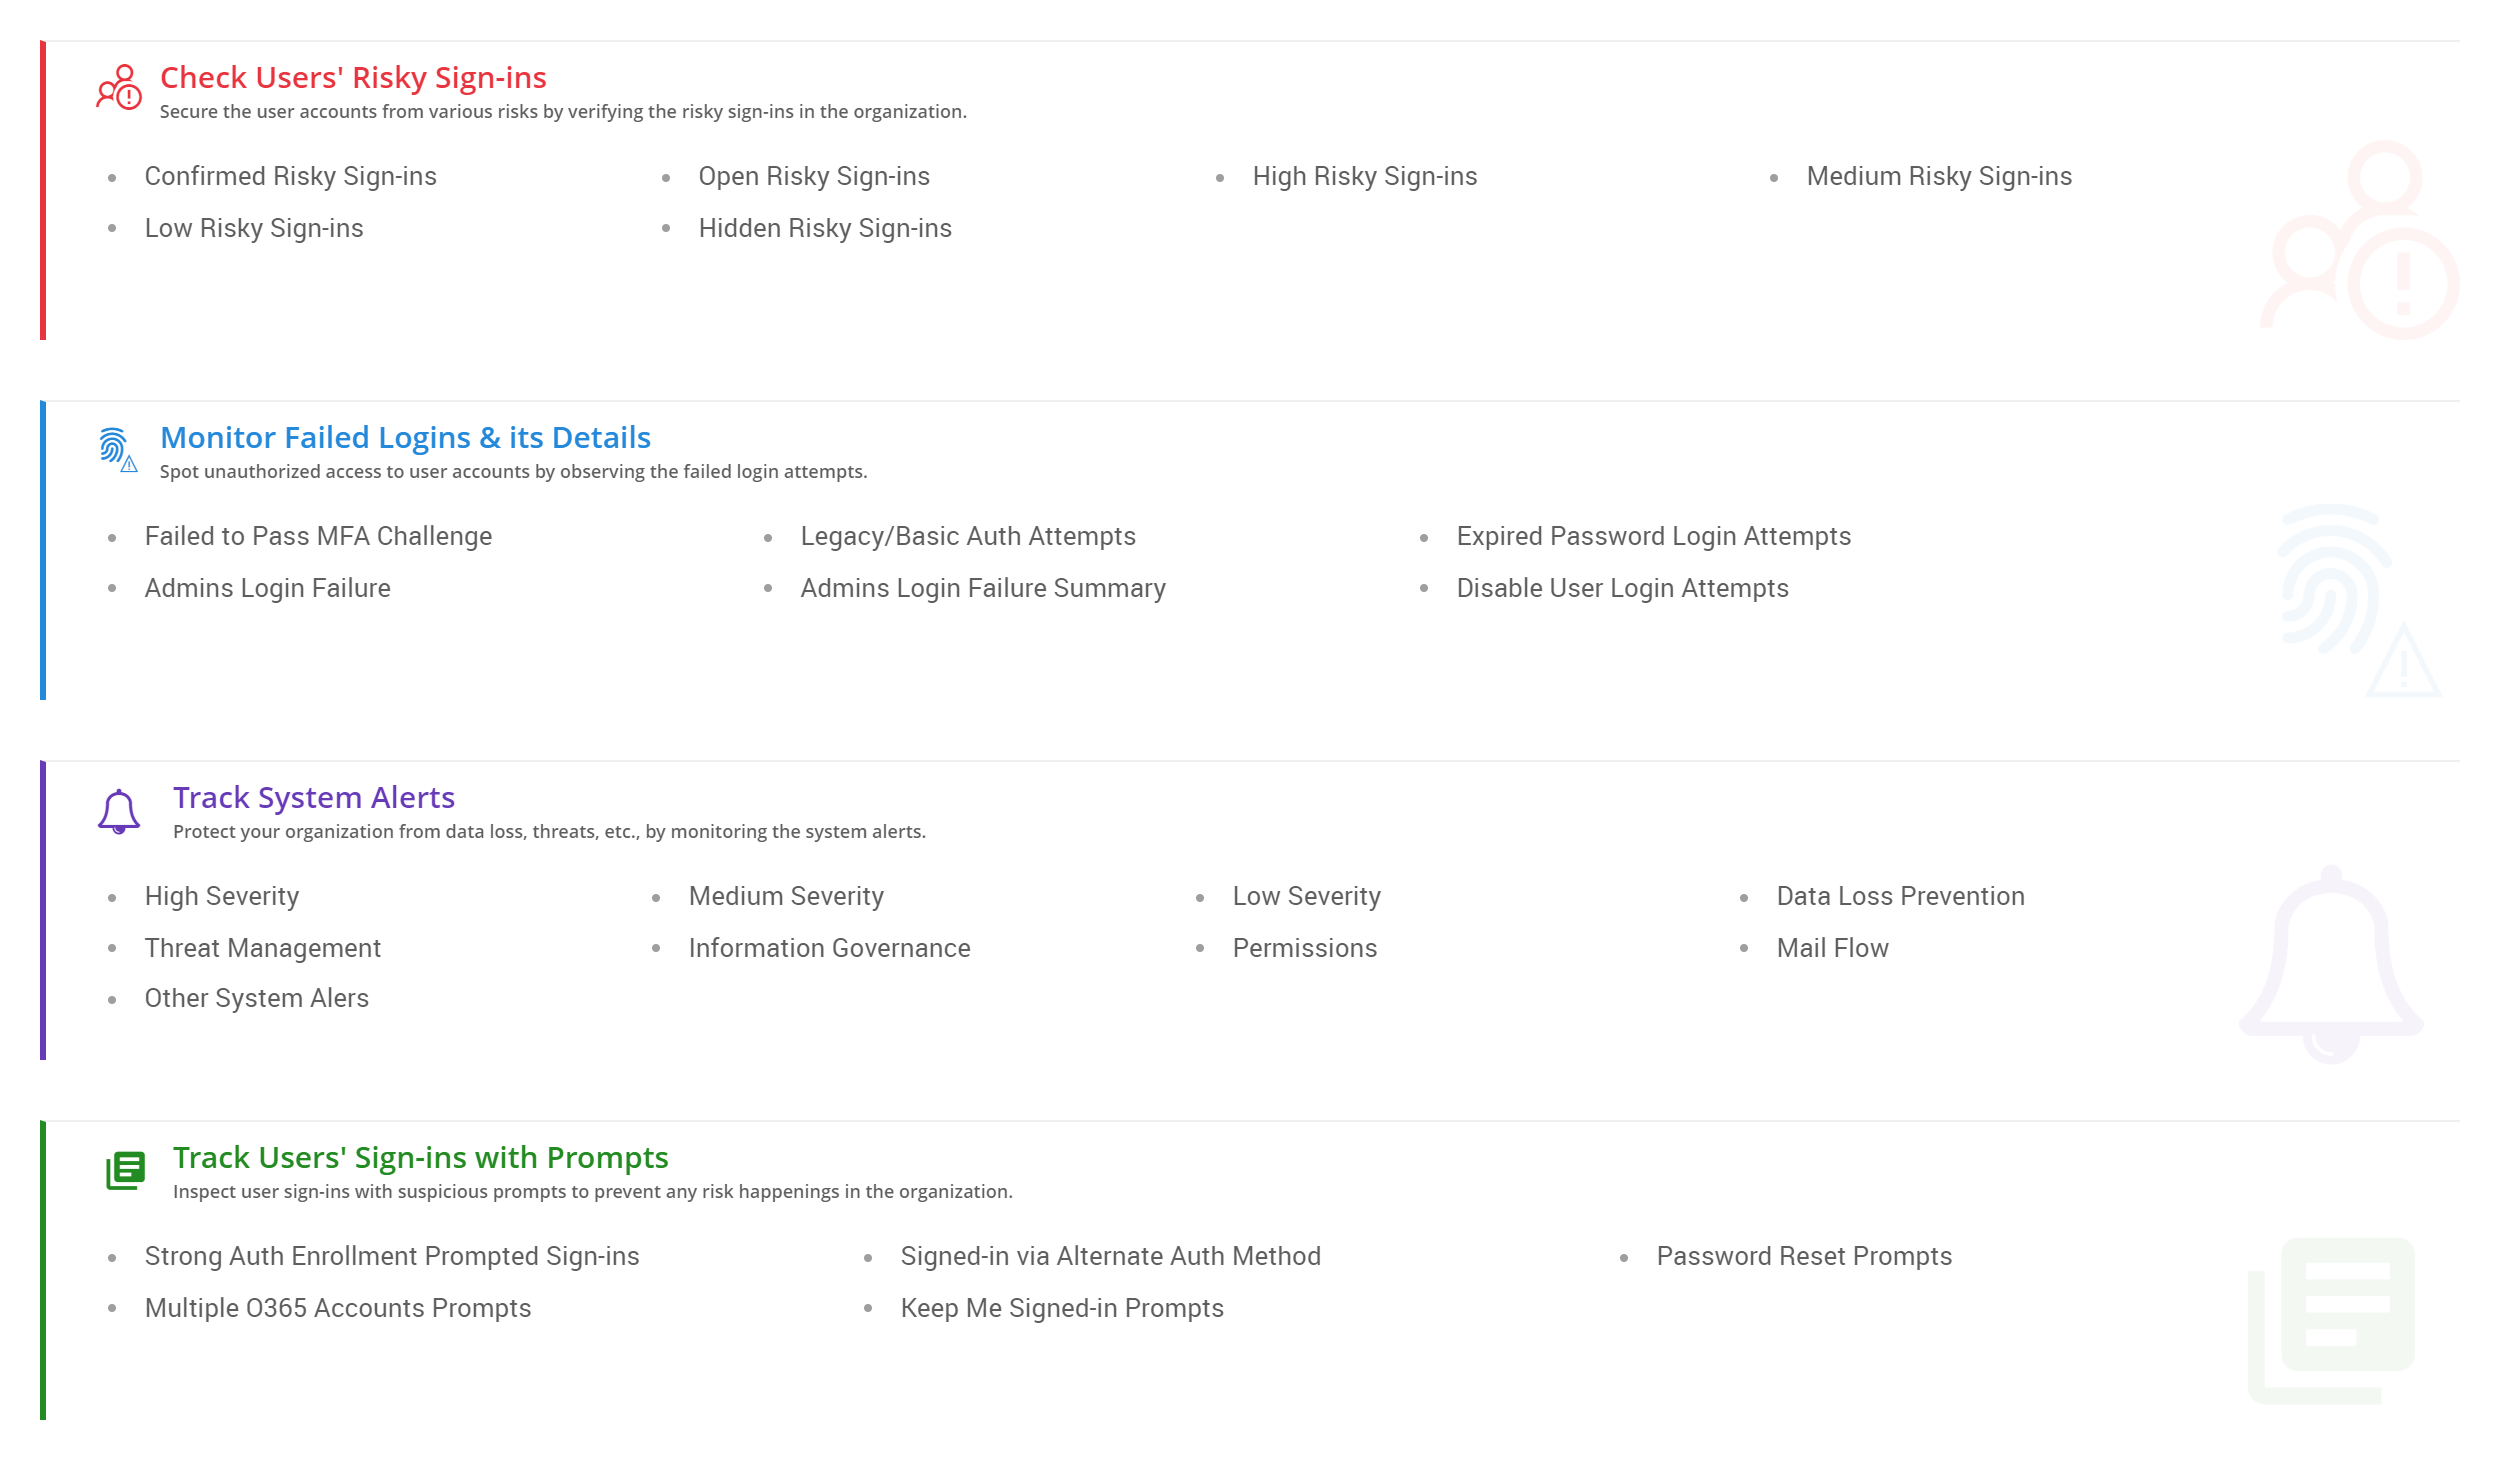Open Failed to Pass MFA Challenge report
This screenshot has height=1460, width=2500.
[318, 537]
